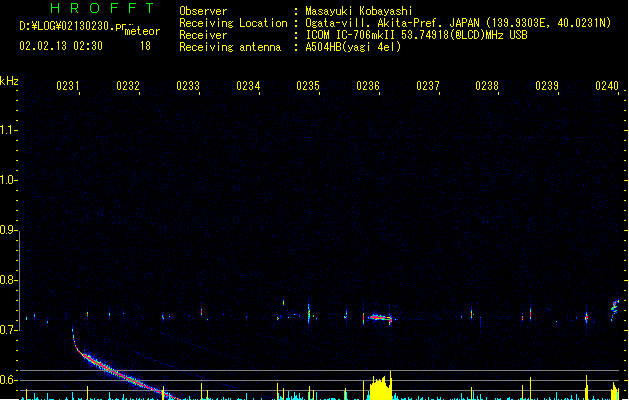629x400 pixels.
Task: Click the 0.9 kHz axis label
Action: click(x=8, y=230)
